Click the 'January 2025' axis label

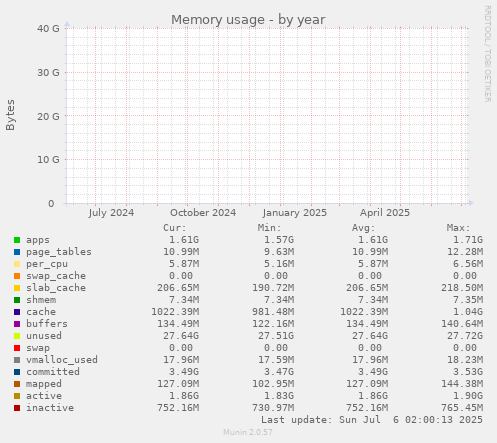[295, 213]
